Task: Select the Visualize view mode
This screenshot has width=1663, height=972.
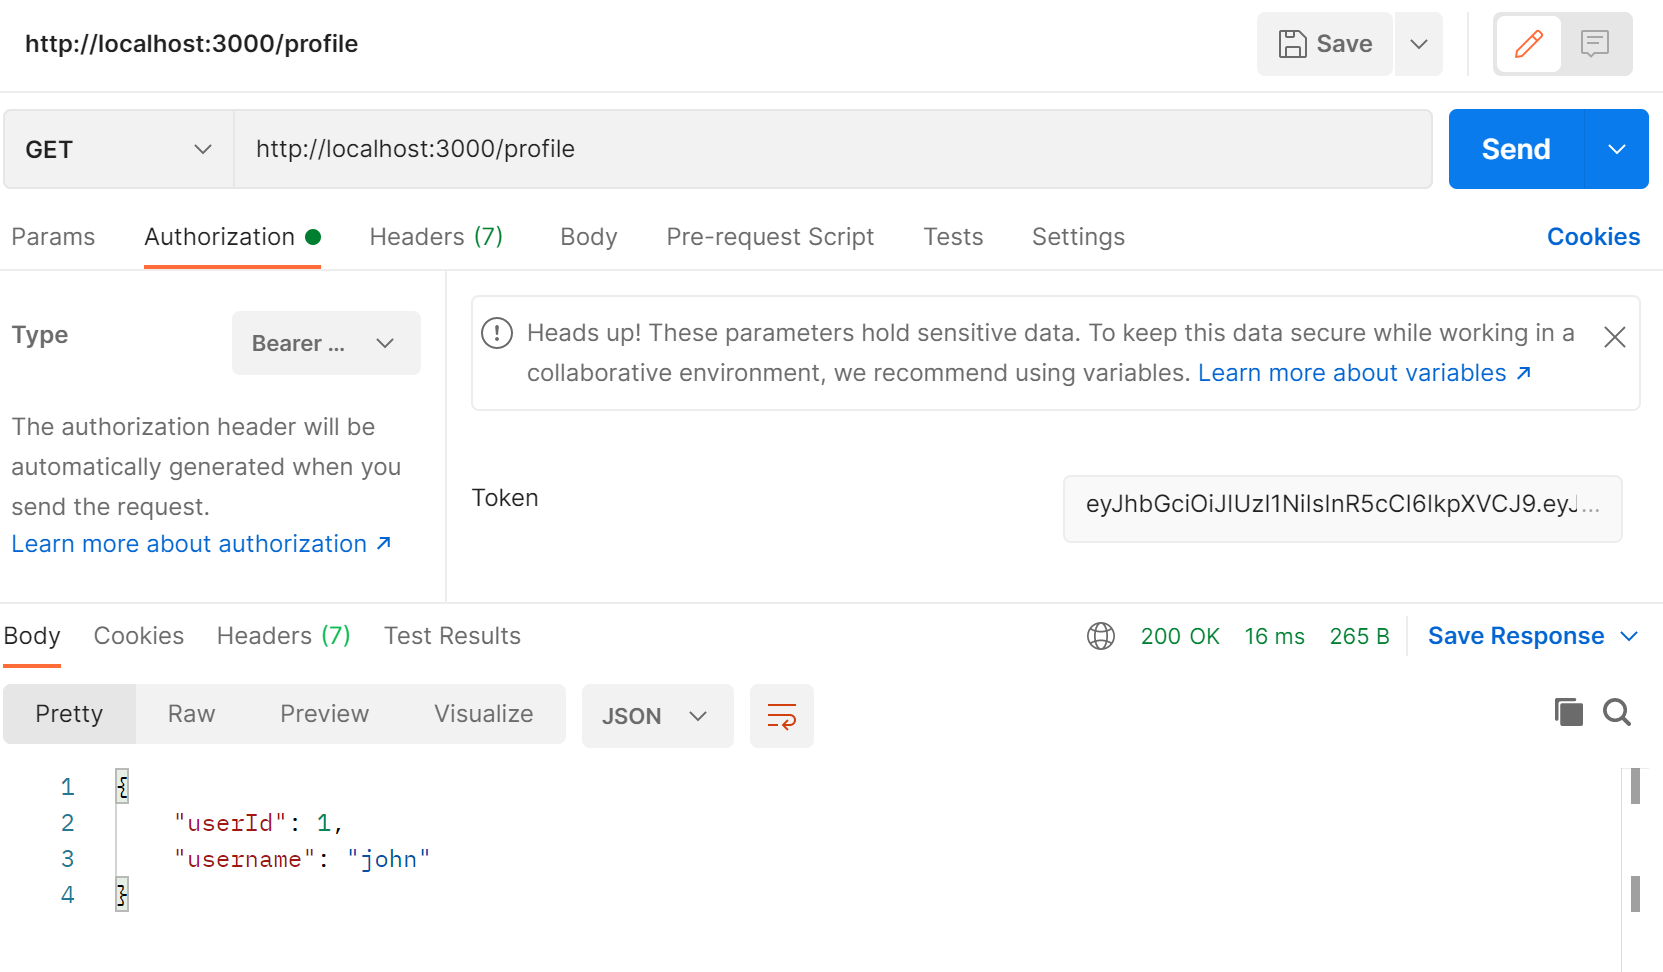Action: coord(483,714)
